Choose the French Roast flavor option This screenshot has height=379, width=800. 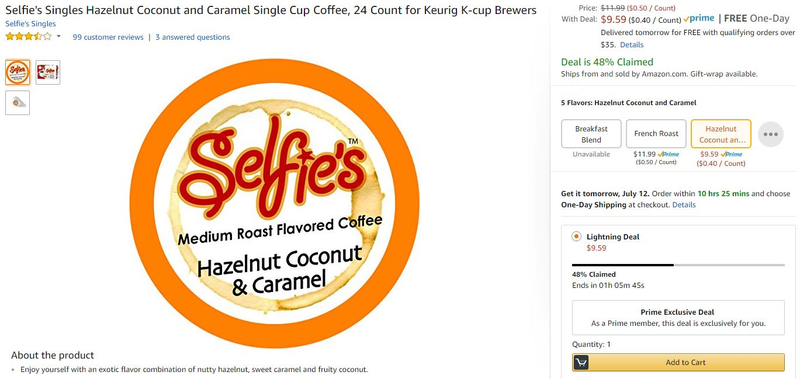click(x=656, y=134)
